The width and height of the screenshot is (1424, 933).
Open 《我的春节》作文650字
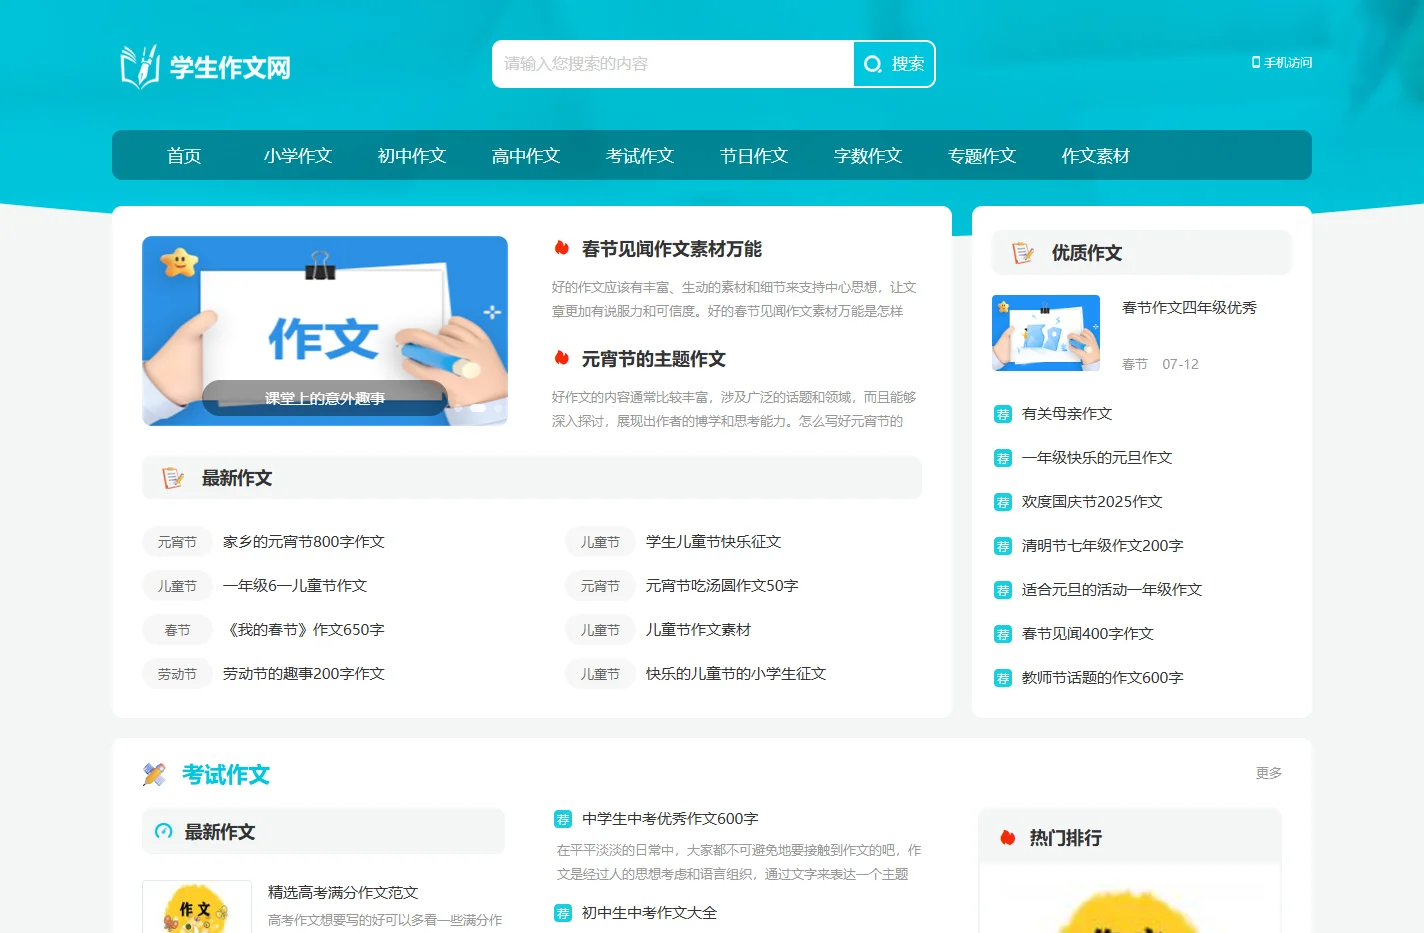click(304, 630)
